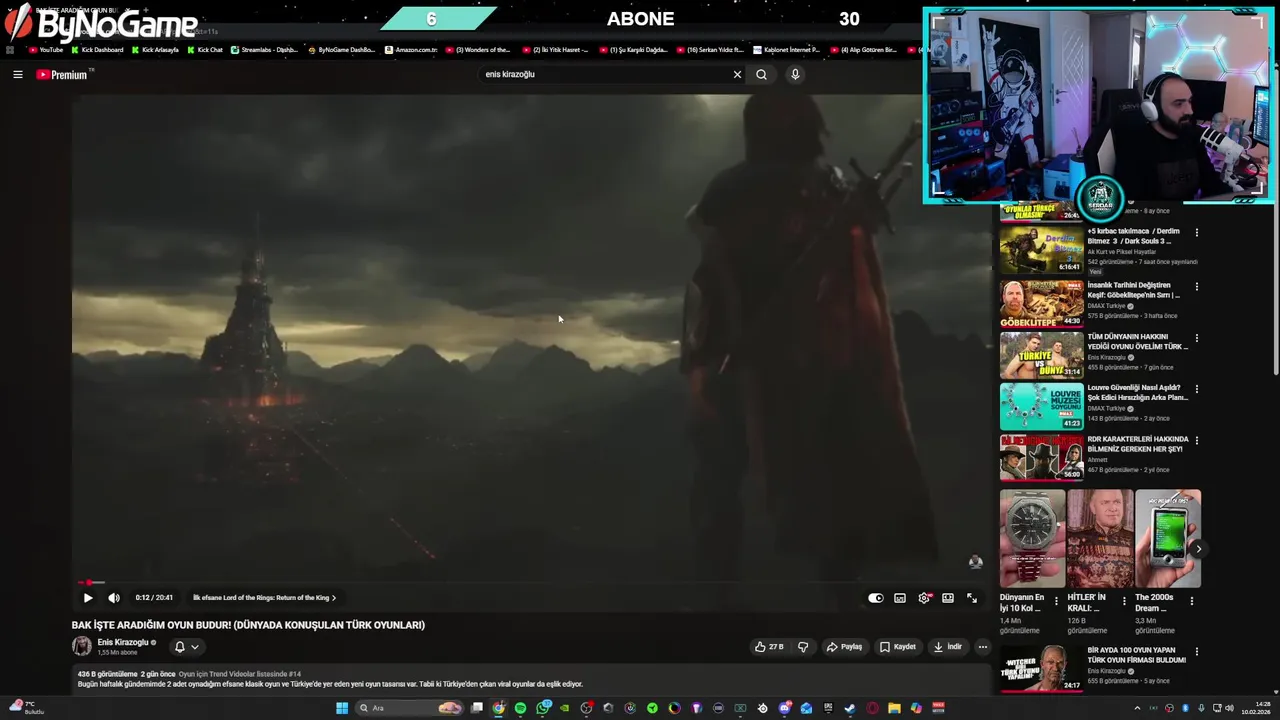This screenshot has width=1280, height=720.
Task: Open the YouTube bookmark
Action: tap(46, 50)
